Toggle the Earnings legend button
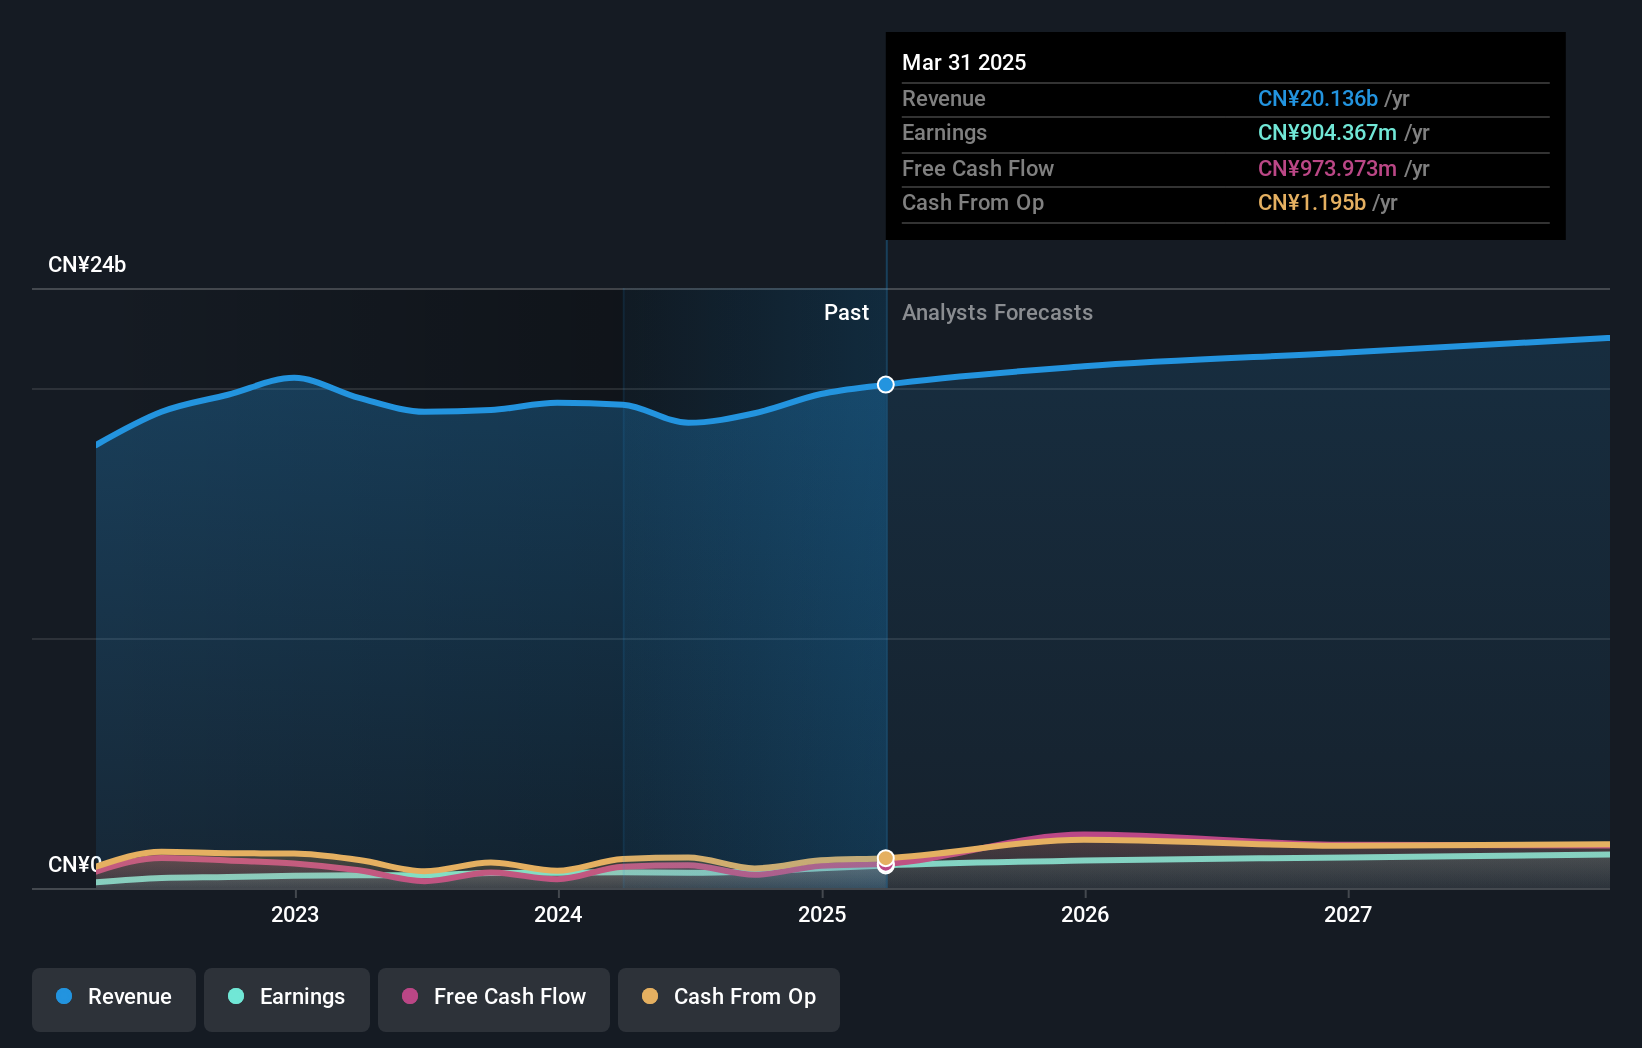 coord(287,999)
